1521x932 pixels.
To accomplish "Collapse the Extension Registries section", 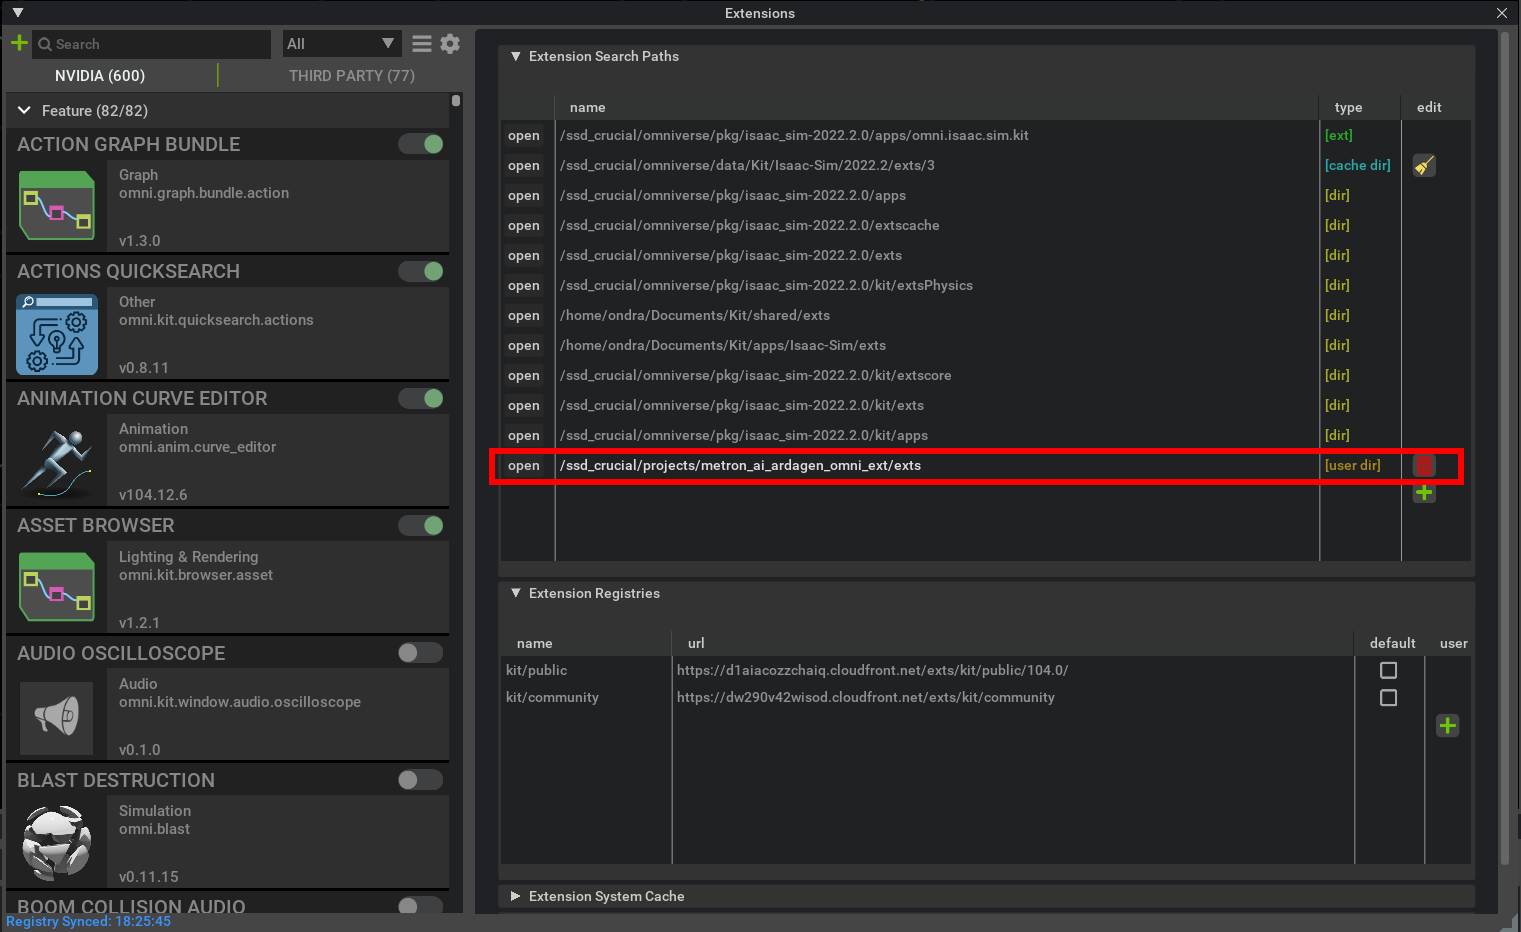I will coord(516,593).
